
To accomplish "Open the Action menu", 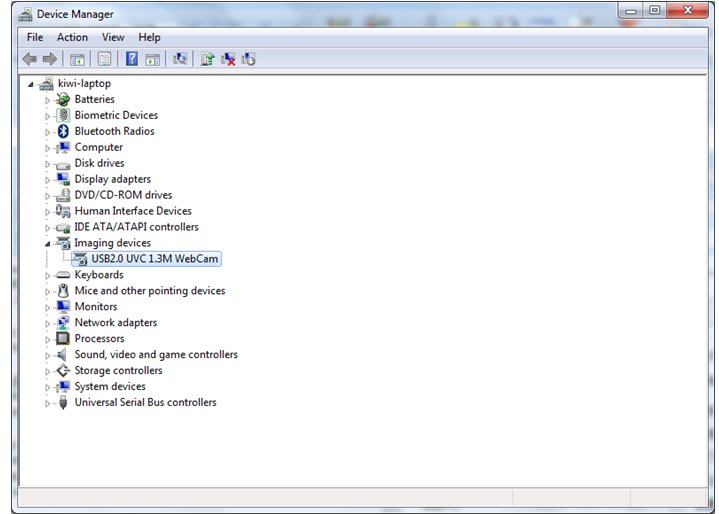I will click(72, 37).
